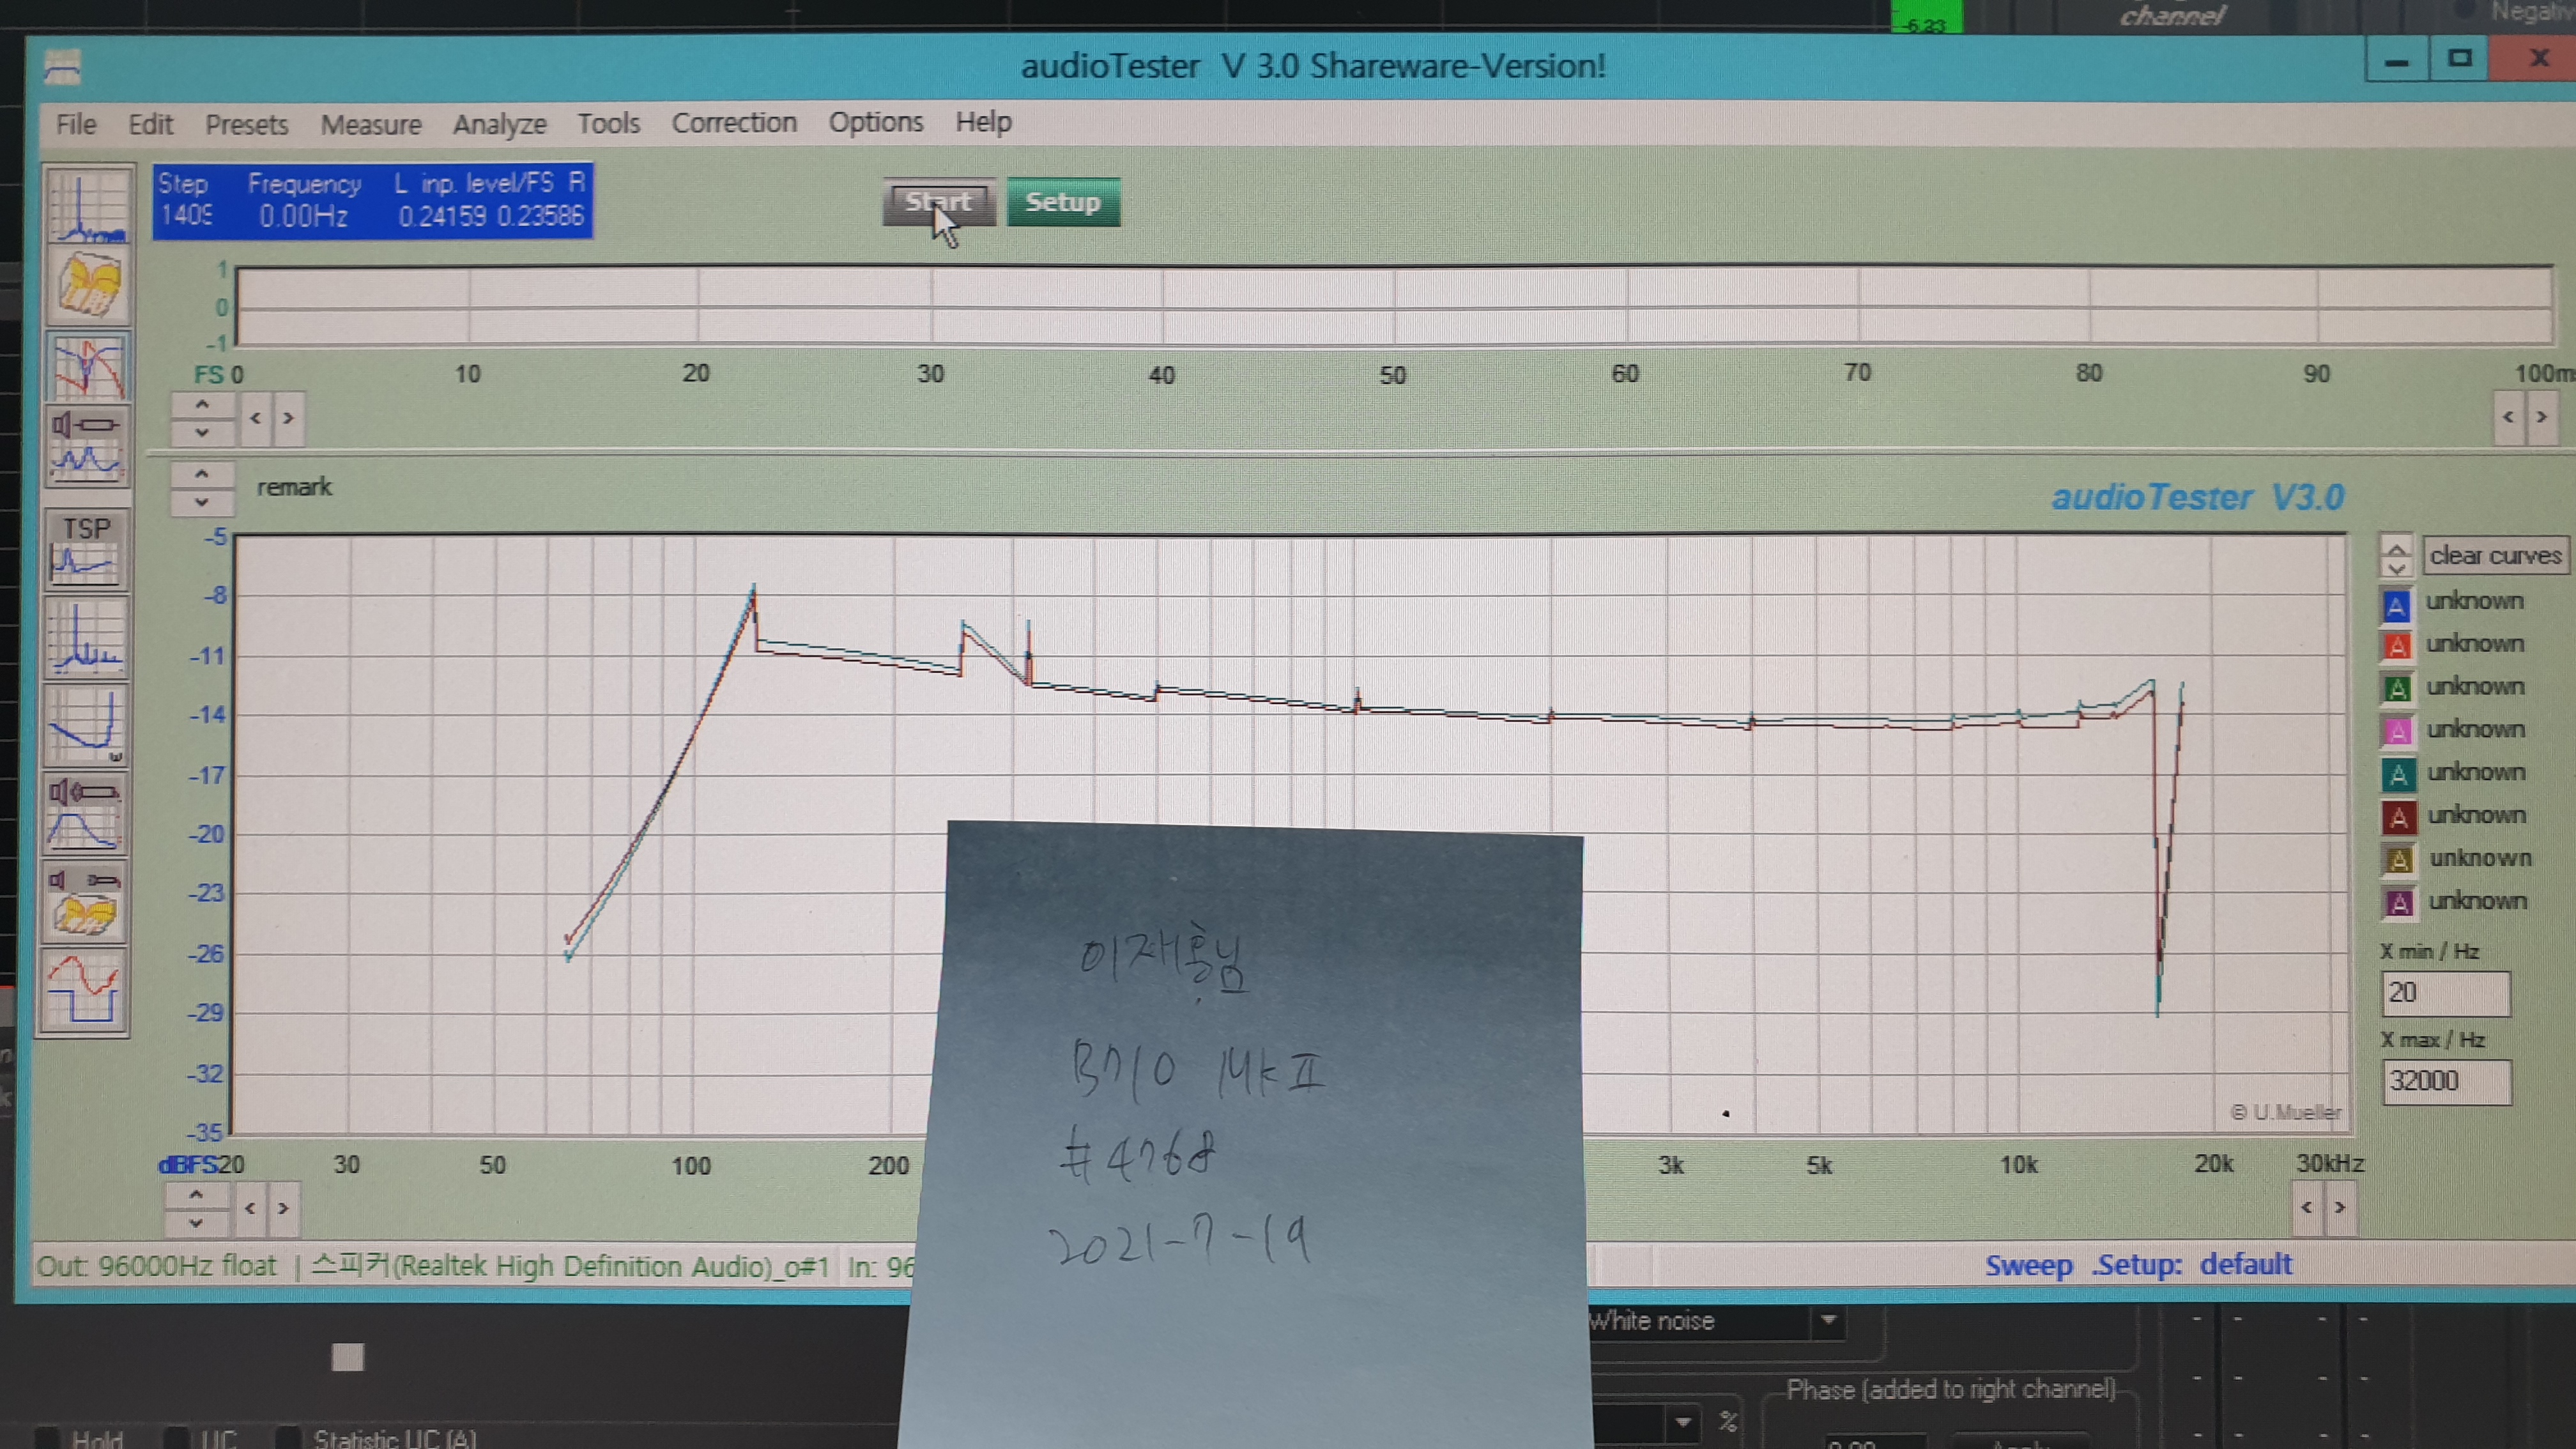Open the 3D waterfall measurement icon
The width and height of the screenshot is (2576, 1449).
tap(87, 285)
